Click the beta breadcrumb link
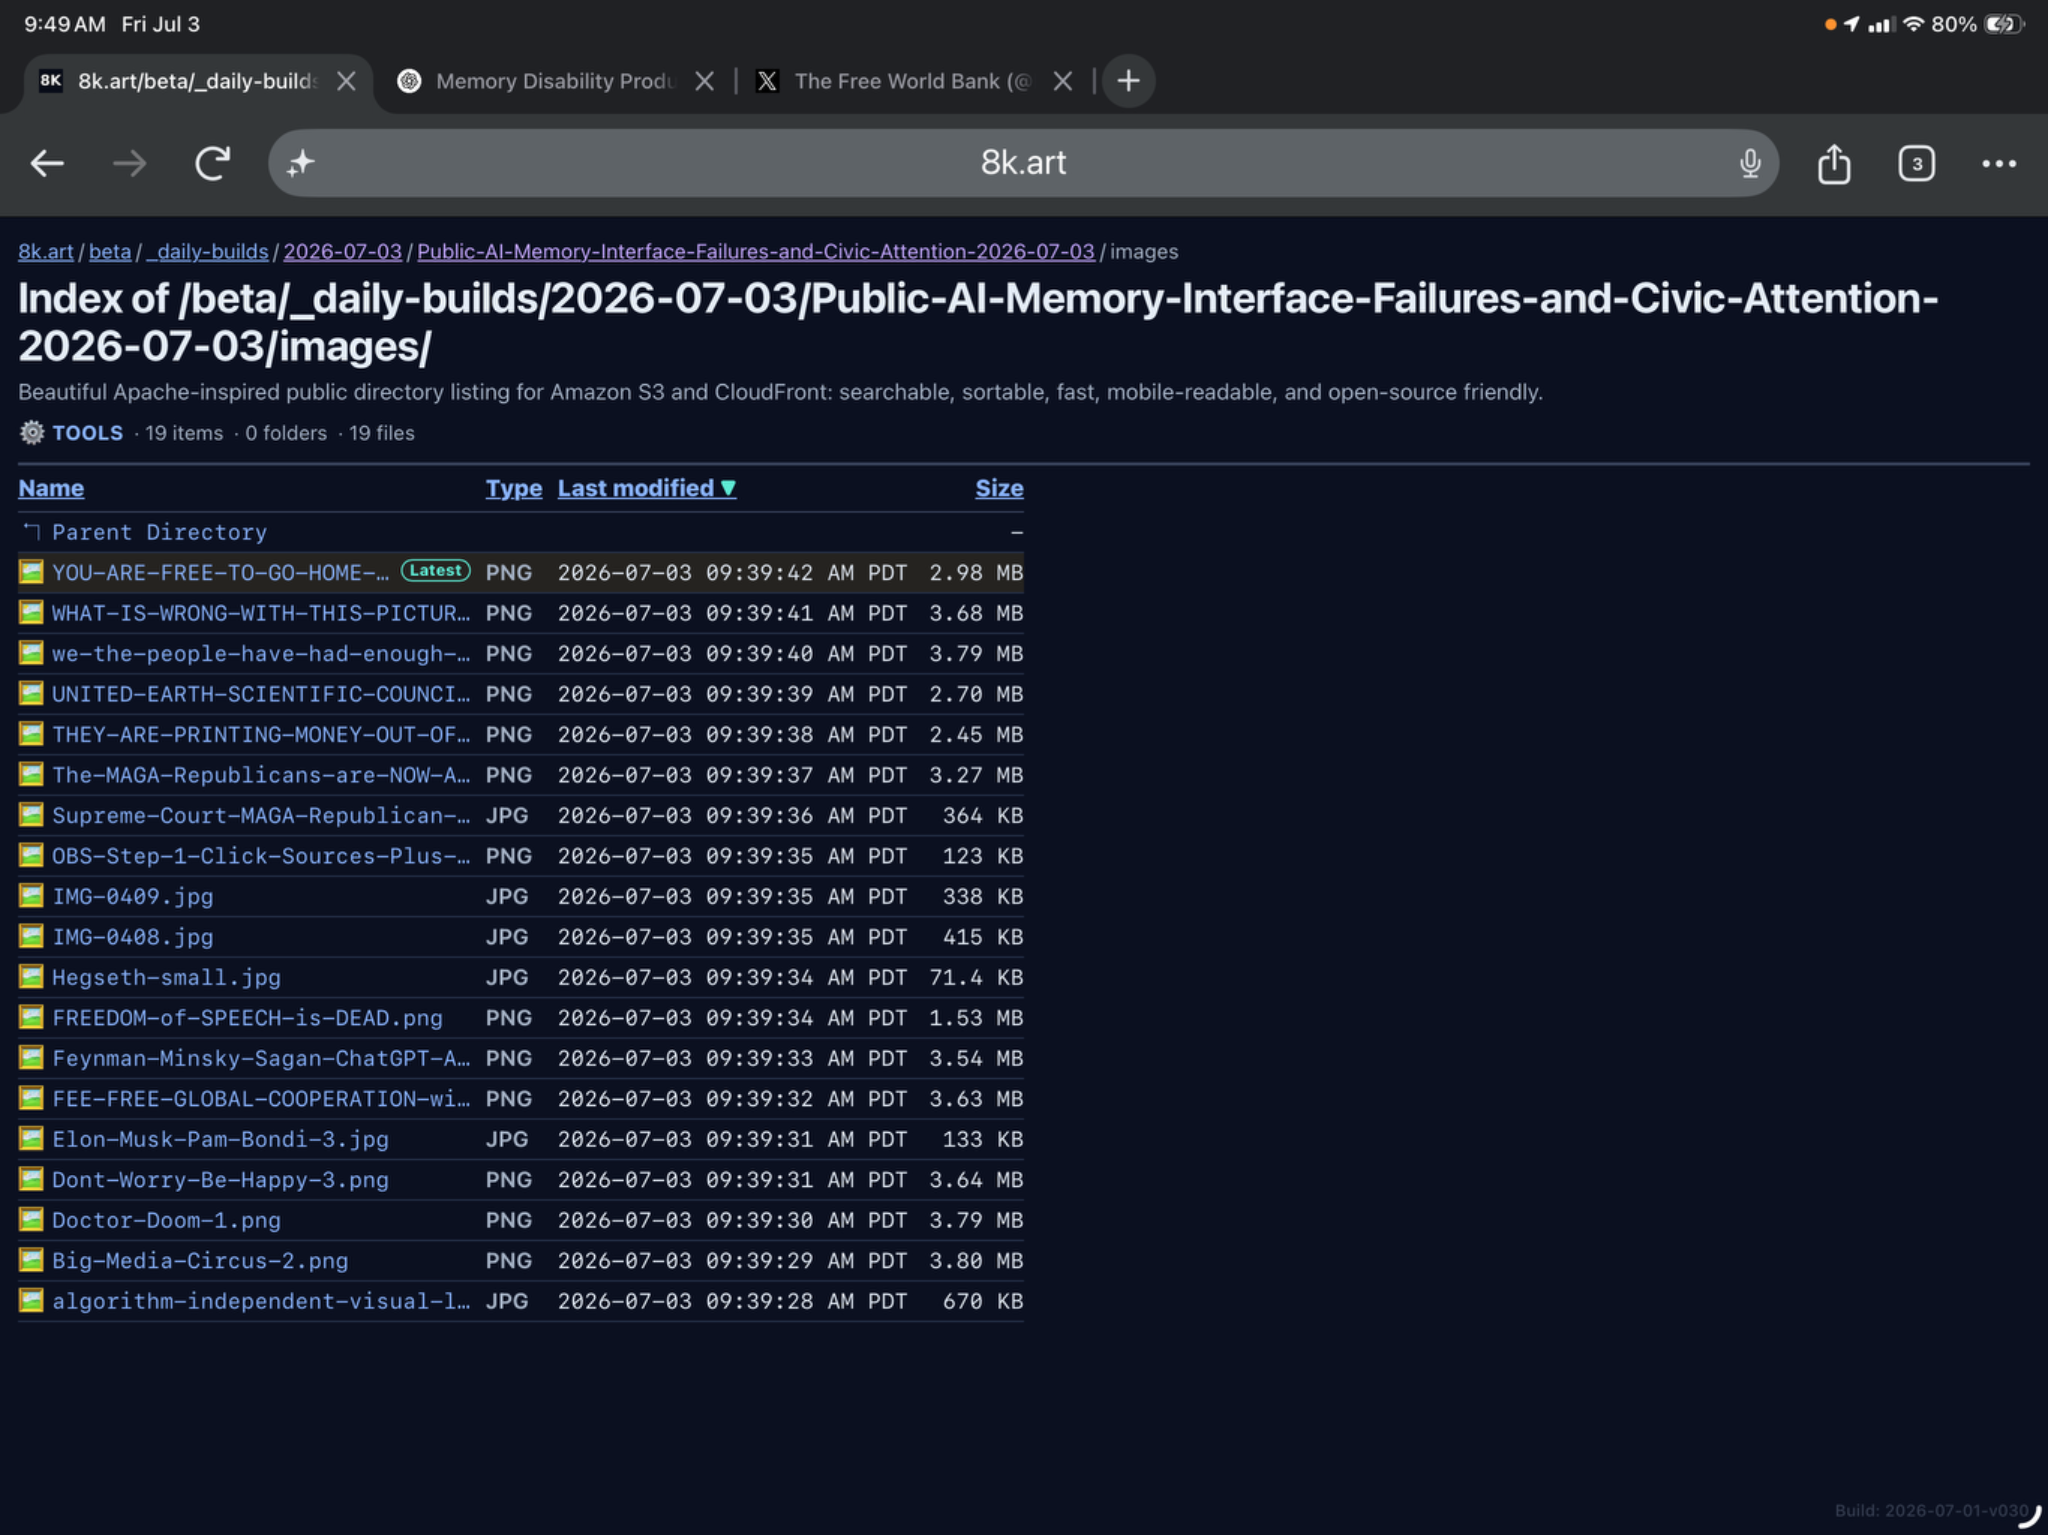Viewport: 2048px width, 1535px height. [x=110, y=252]
